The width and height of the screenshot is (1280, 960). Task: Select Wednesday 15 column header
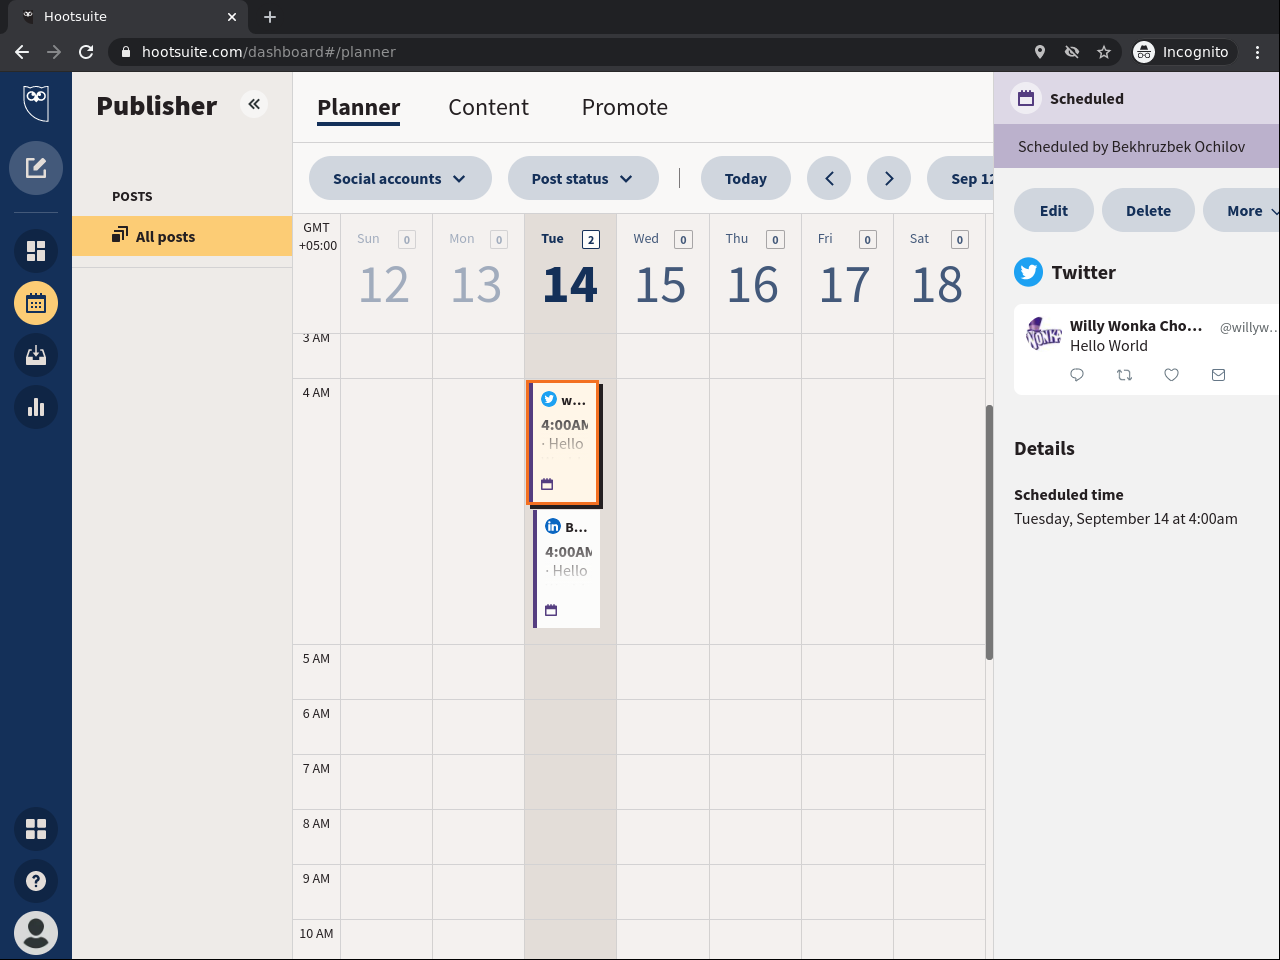point(662,272)
